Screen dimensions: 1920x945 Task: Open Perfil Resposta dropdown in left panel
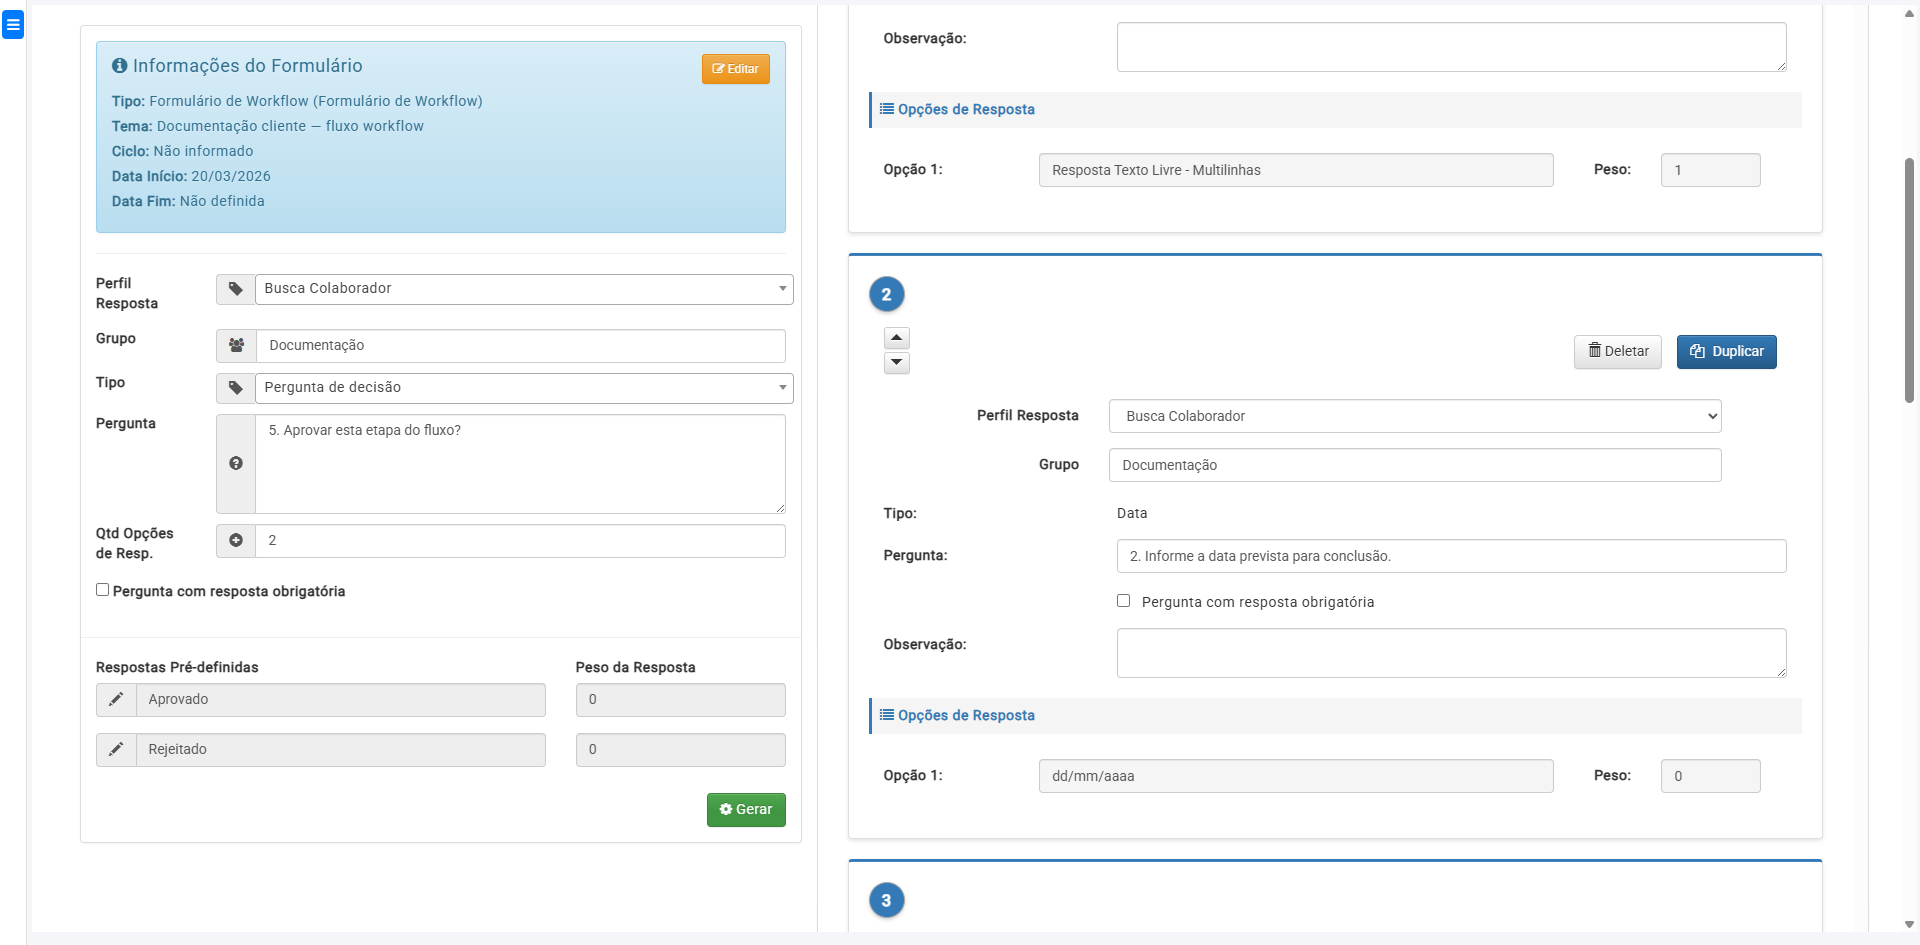click(524, 289)
